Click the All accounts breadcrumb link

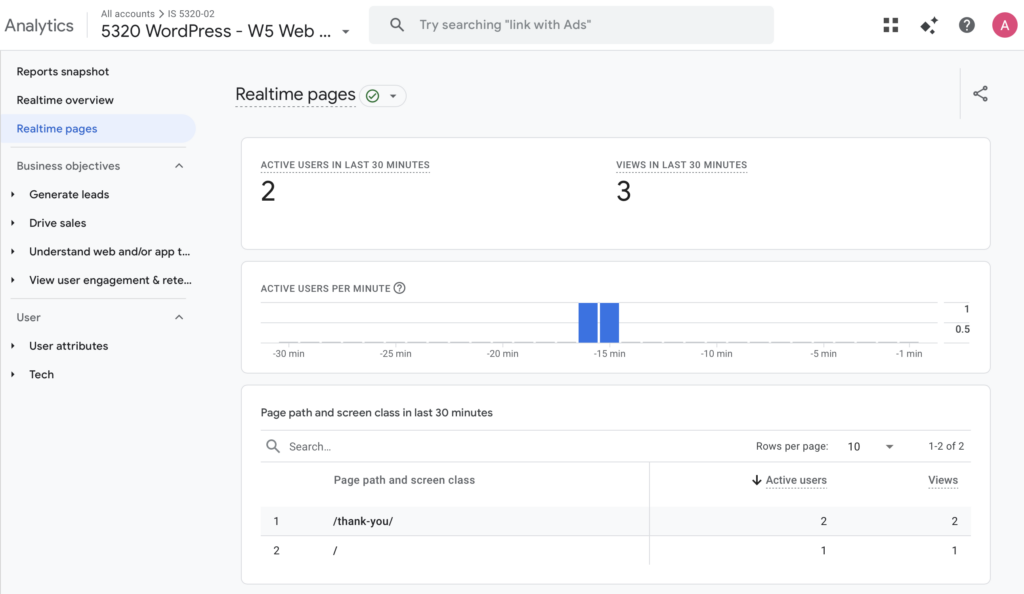click(x=128, y=14)
